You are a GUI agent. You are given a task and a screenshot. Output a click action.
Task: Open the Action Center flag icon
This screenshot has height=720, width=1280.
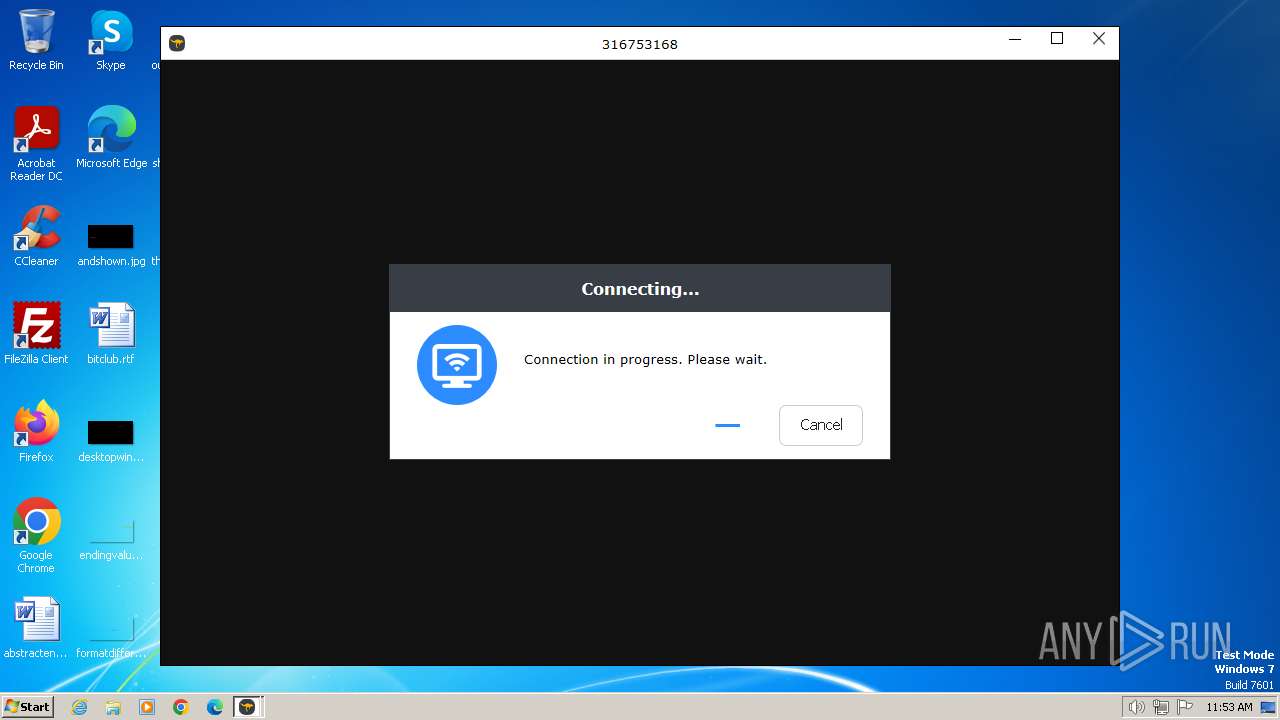(1185, 707)
